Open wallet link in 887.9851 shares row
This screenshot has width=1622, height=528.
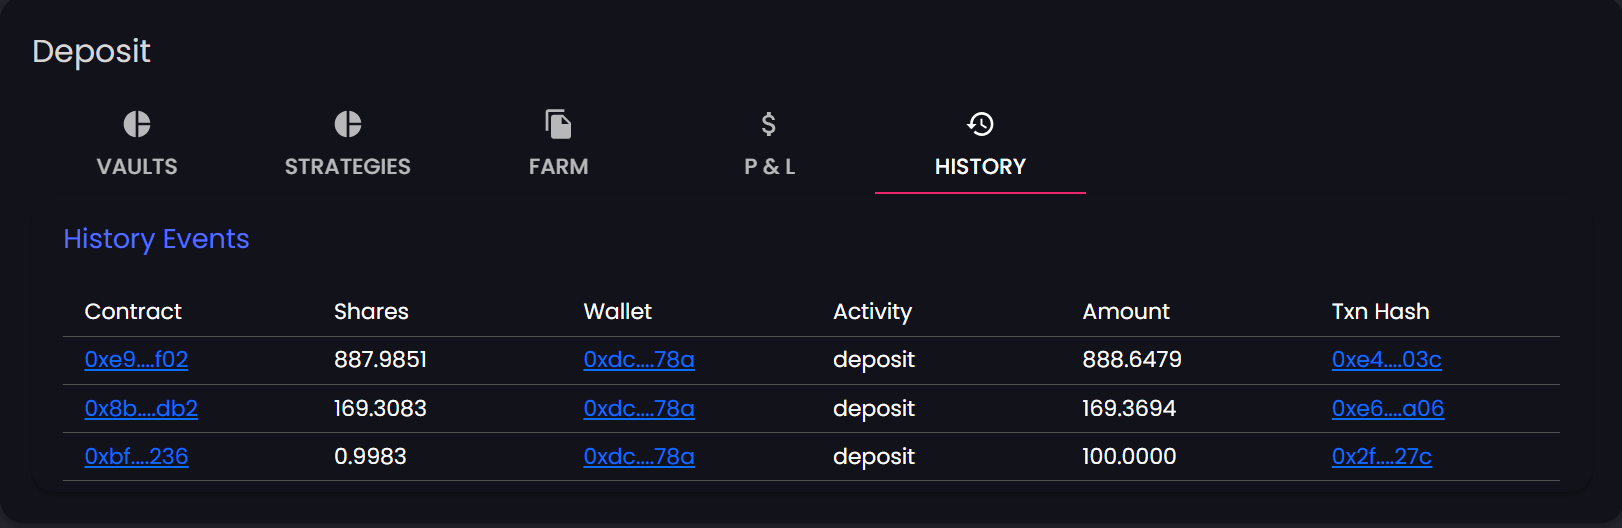(x=639, y=360)
